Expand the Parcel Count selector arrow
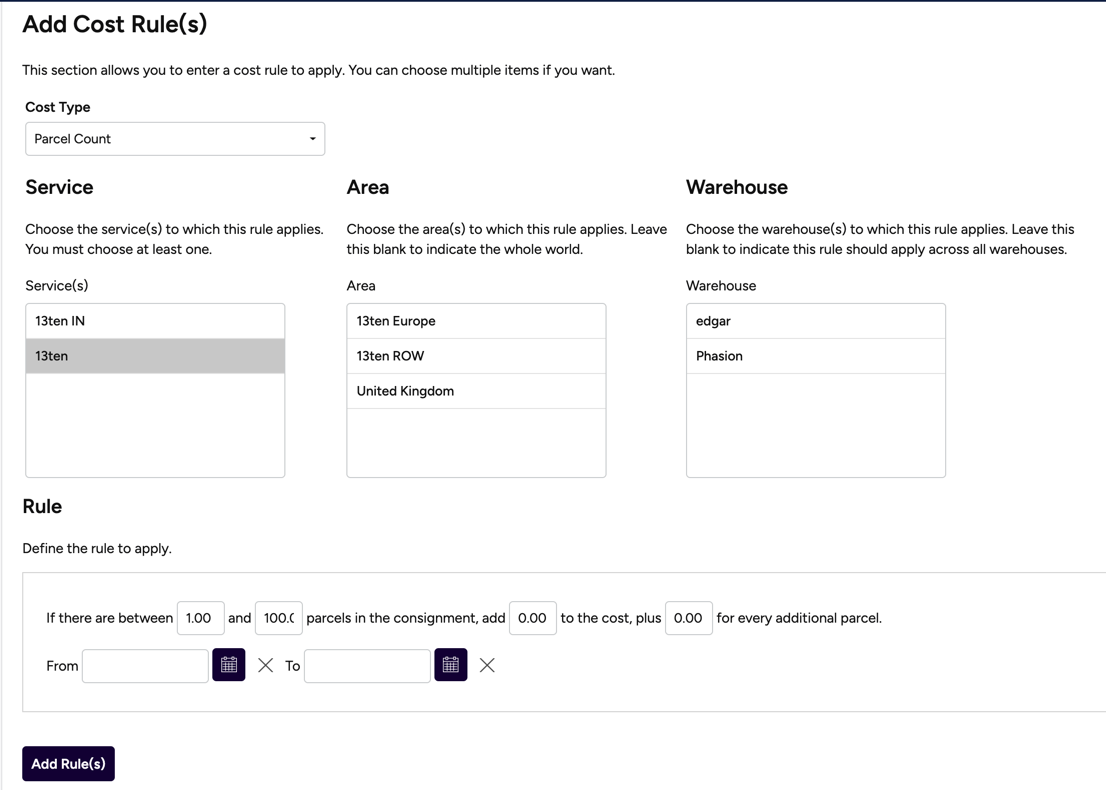This screenshot has width=1106, height=790. 313,138
